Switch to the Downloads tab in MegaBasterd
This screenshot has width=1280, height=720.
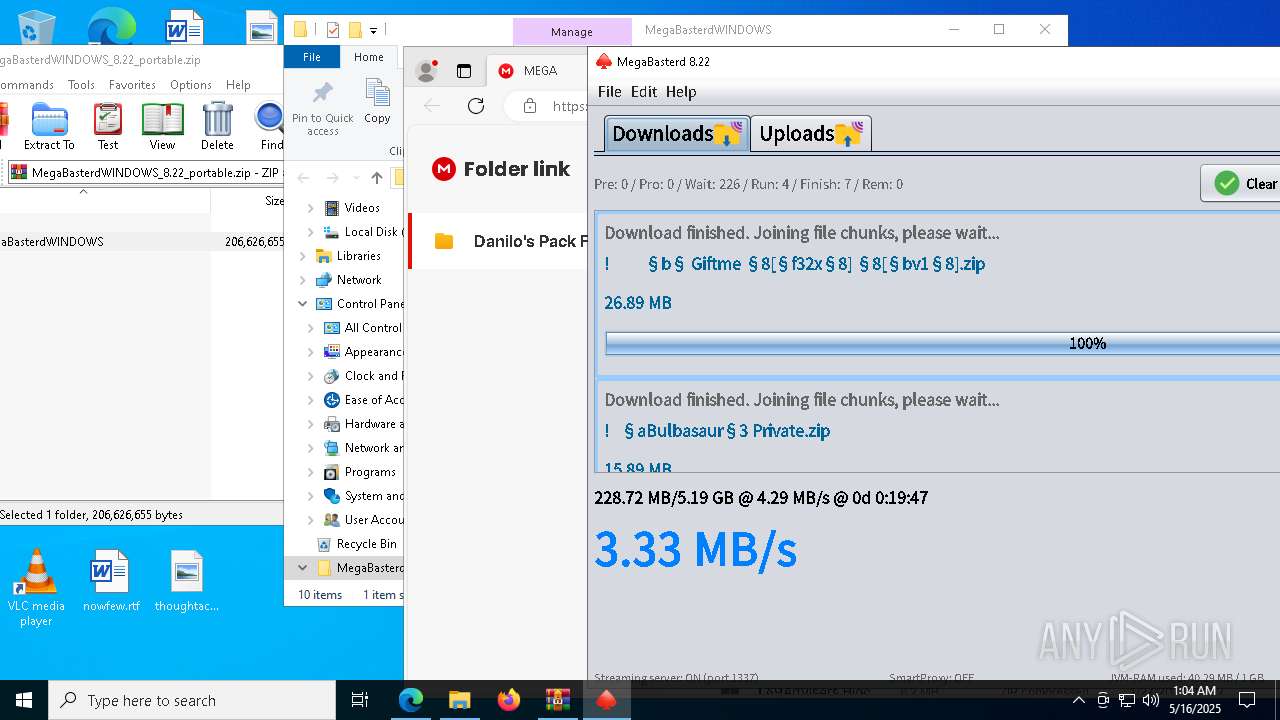click(676, 134)
